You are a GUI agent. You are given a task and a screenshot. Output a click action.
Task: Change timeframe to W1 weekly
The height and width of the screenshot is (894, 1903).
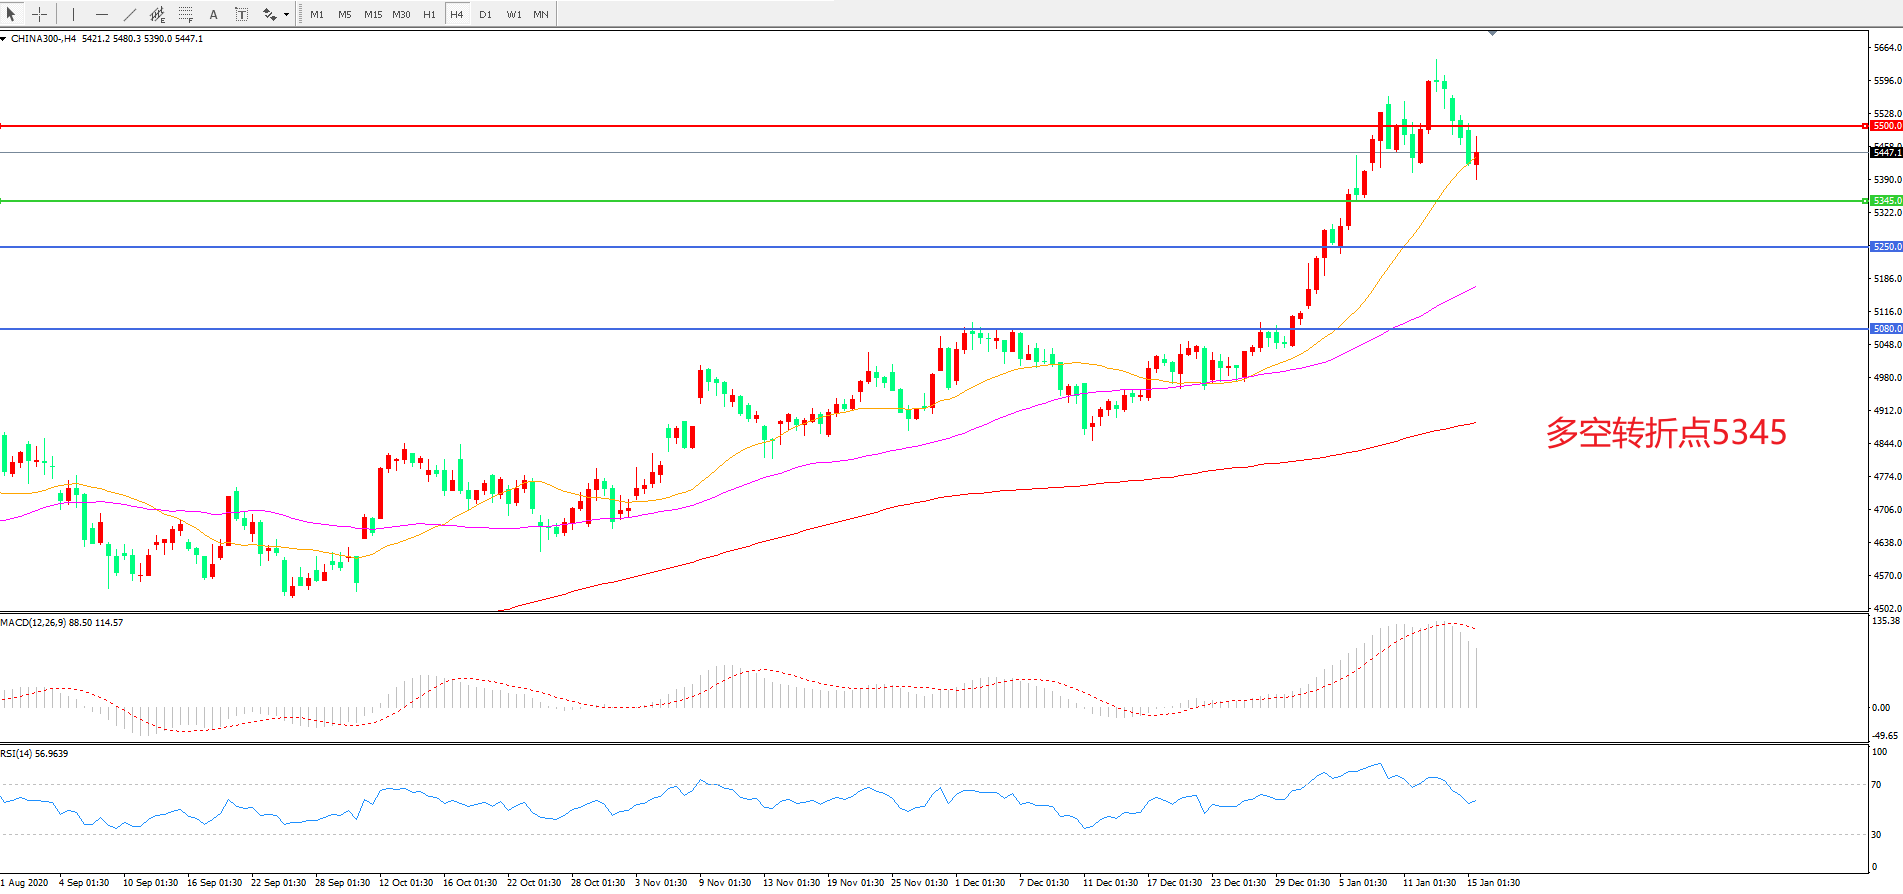point(513,14)
